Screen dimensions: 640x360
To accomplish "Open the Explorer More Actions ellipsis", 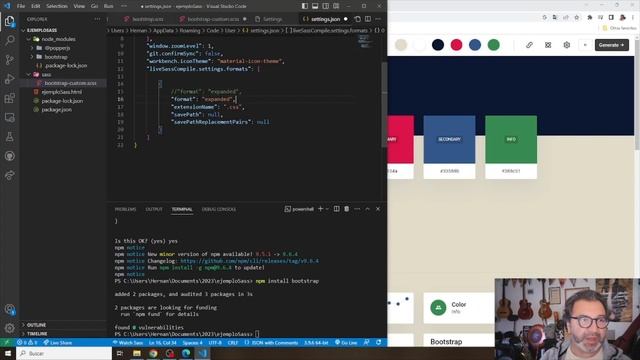I will 97,19.
